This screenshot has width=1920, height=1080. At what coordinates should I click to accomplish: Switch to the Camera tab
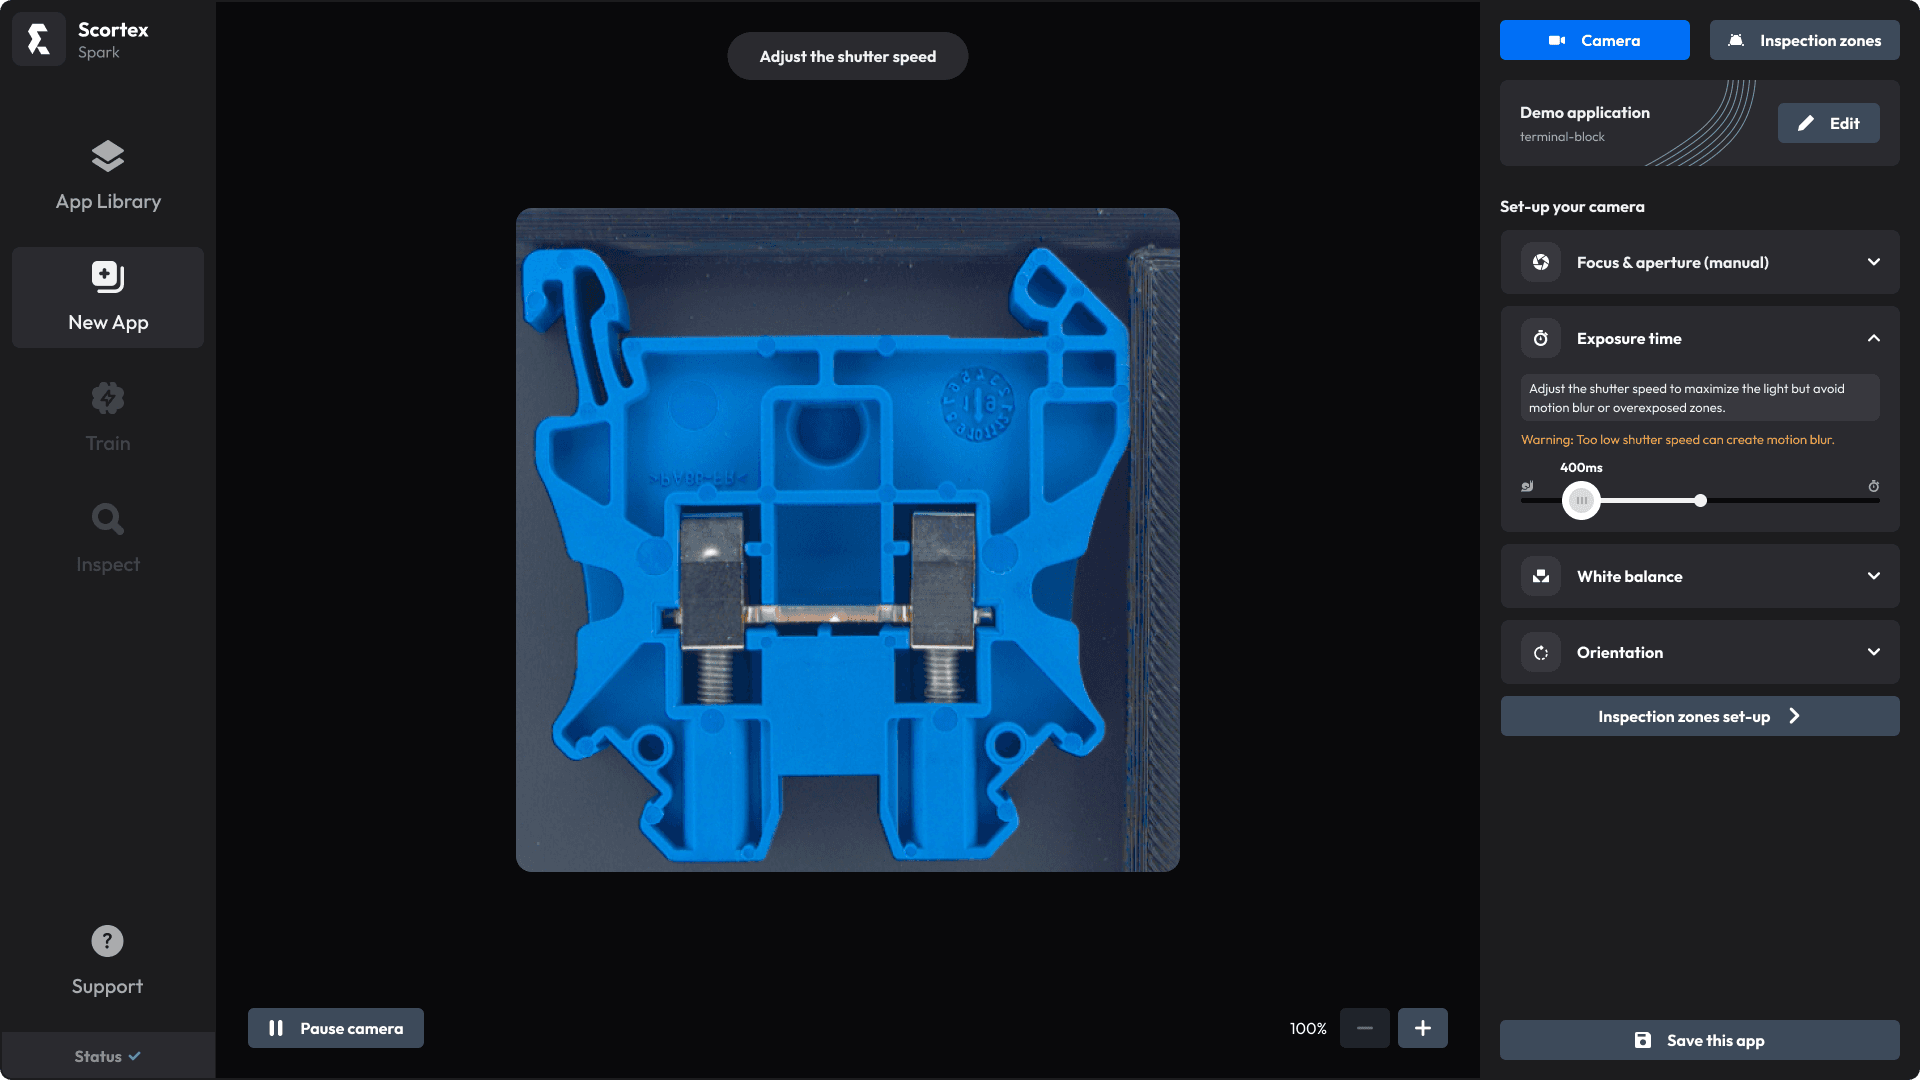pos(1594,41)
